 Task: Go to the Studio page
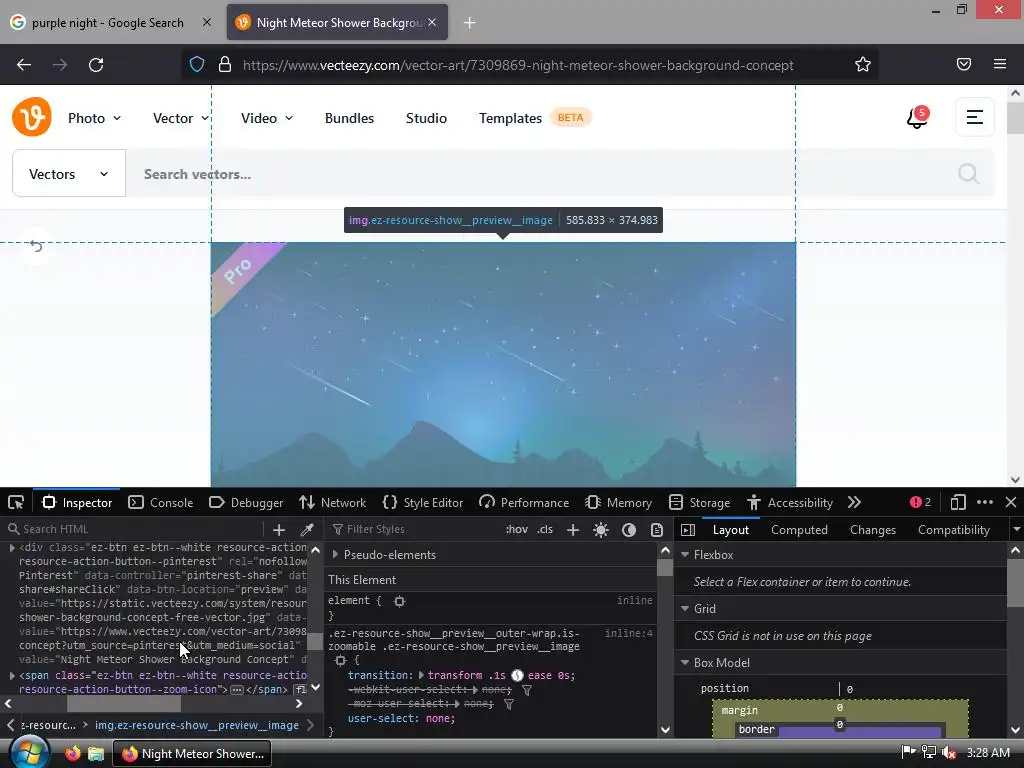[x=426, y=118]
